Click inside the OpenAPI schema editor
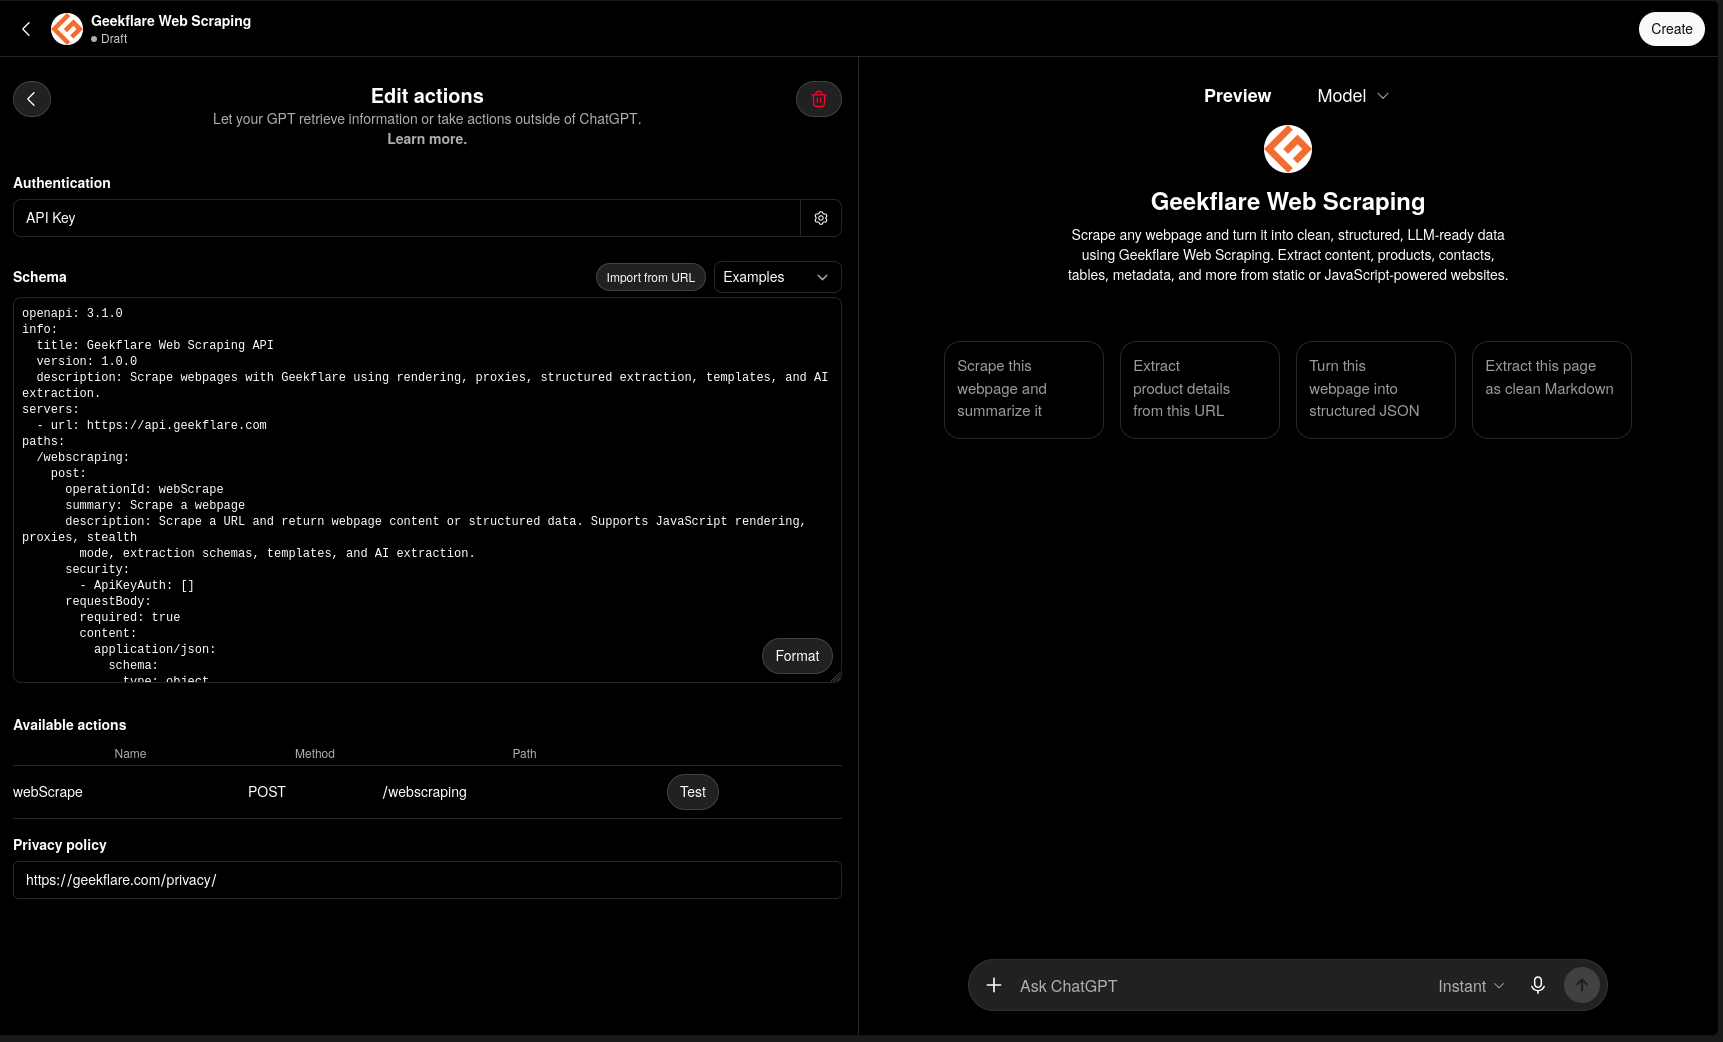The width and height of the screenshot is (1723, 1042). click(x=427, y=490)
